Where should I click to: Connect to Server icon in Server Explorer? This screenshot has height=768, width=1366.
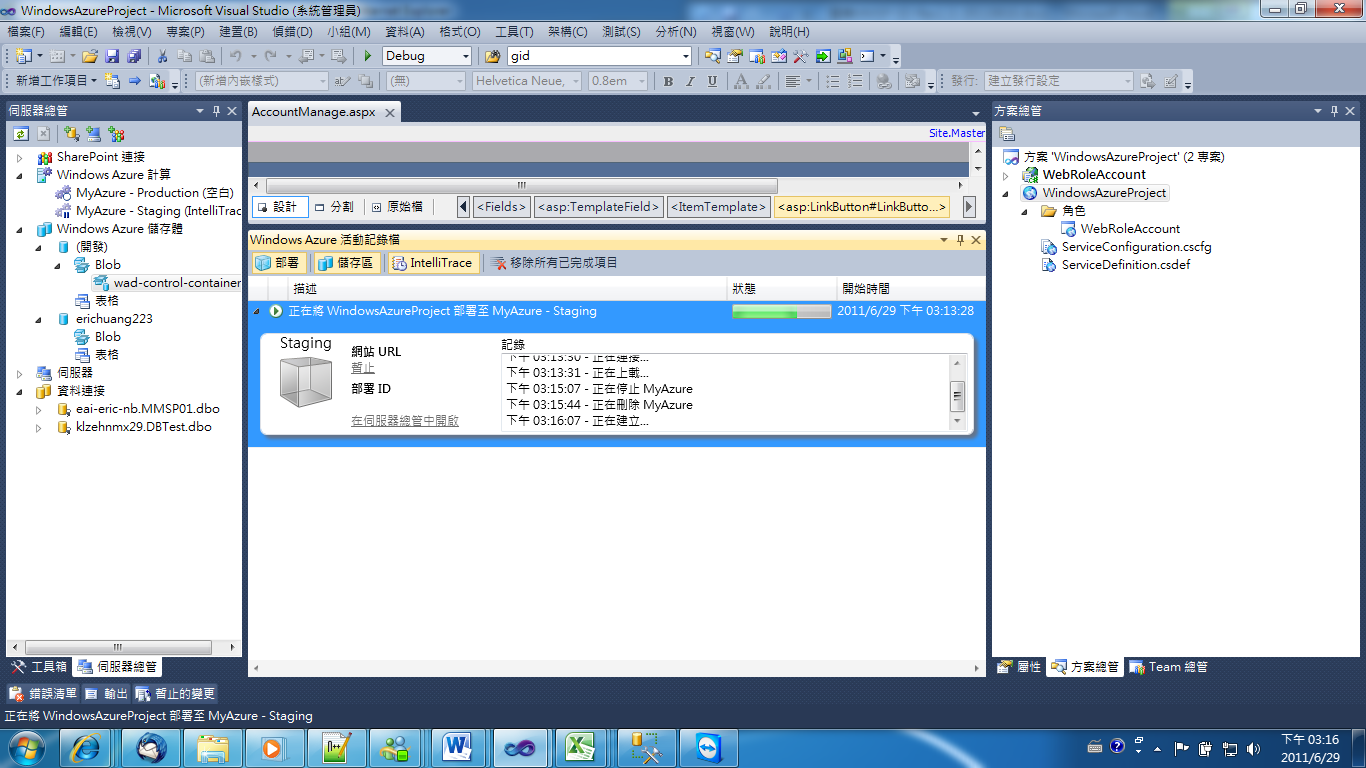(x=93, y=133)
